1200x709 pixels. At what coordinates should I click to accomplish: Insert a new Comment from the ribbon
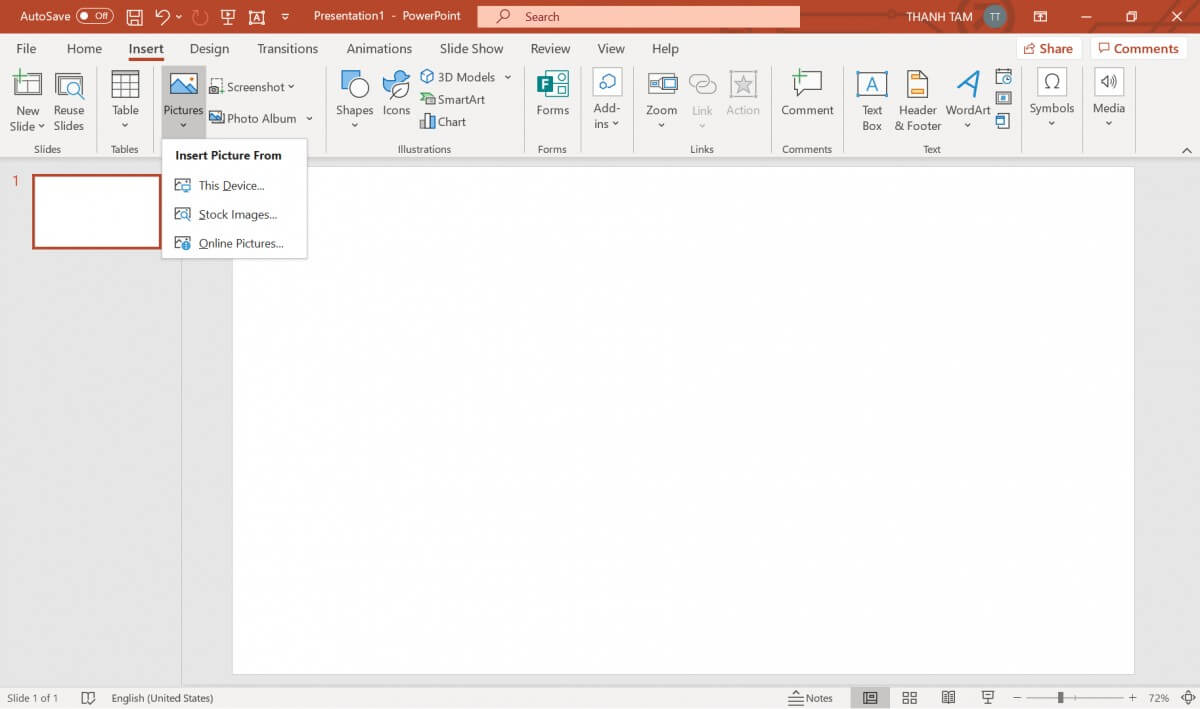(x=807, y=94)
